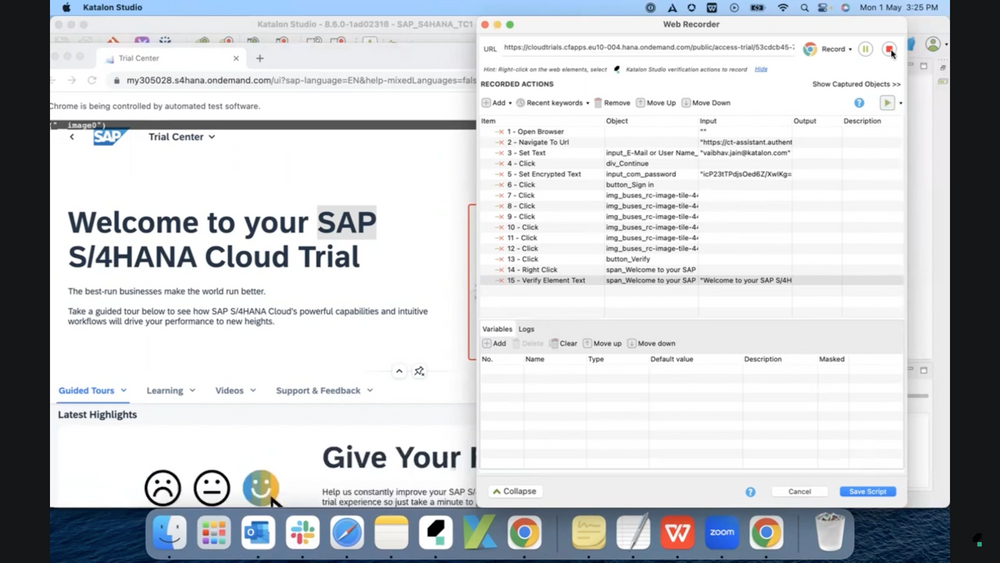Click the Cancel button

pyautogui.click(x=799, y=492)
